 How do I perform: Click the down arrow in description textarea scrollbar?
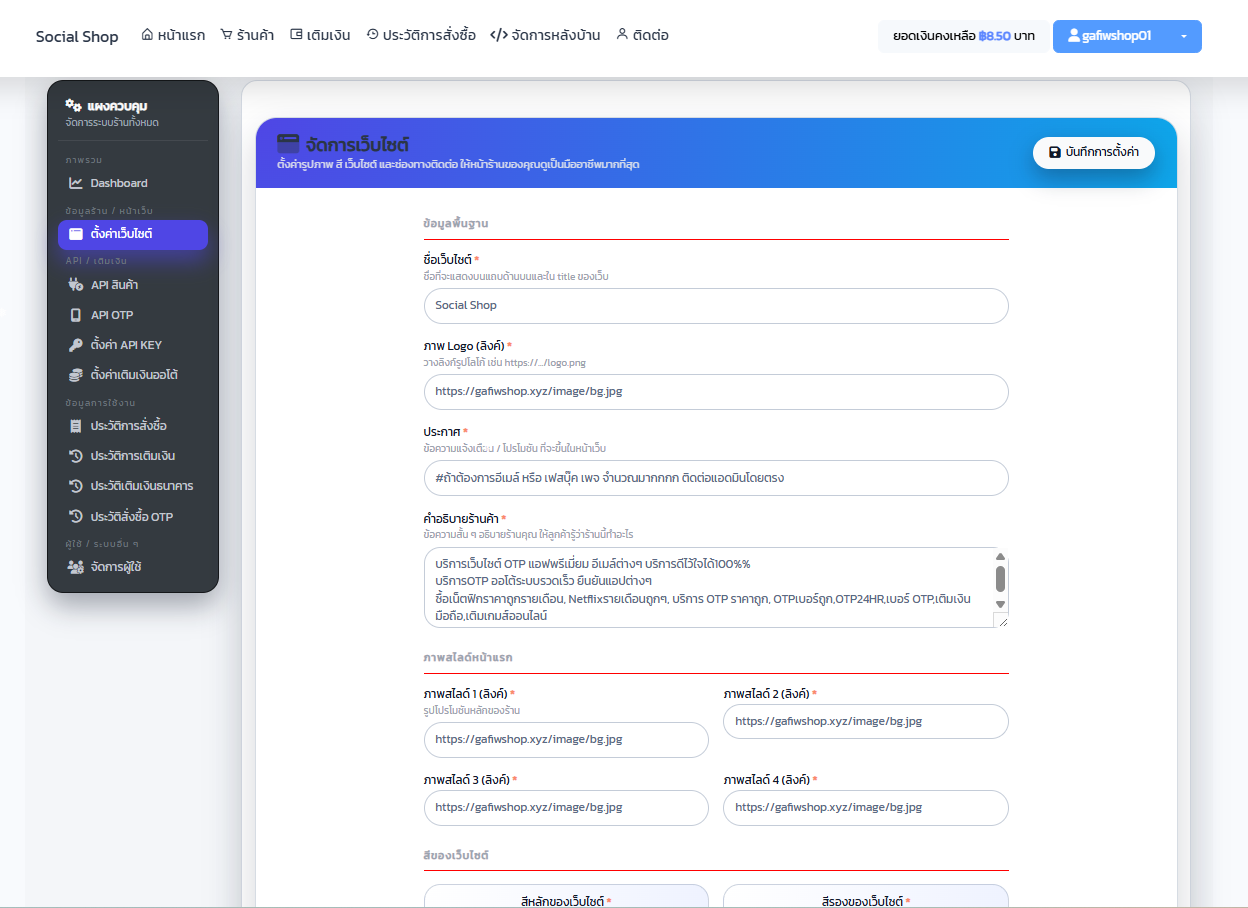(x=999, y=604)
